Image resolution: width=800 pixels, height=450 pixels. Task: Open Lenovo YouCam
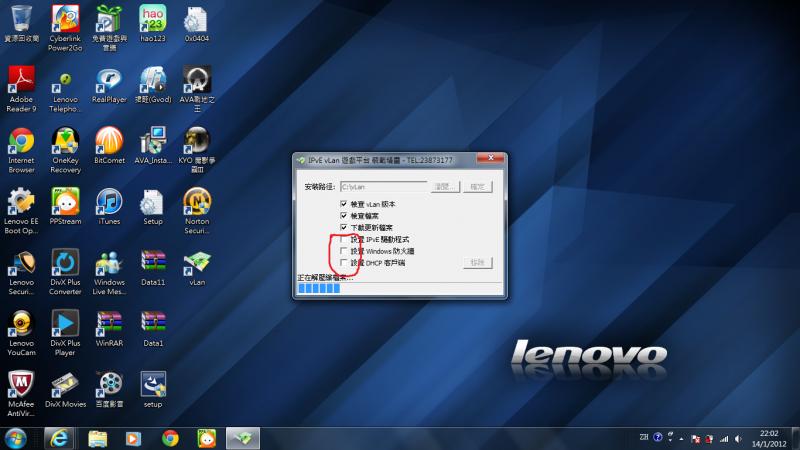(x=21, y=332)
